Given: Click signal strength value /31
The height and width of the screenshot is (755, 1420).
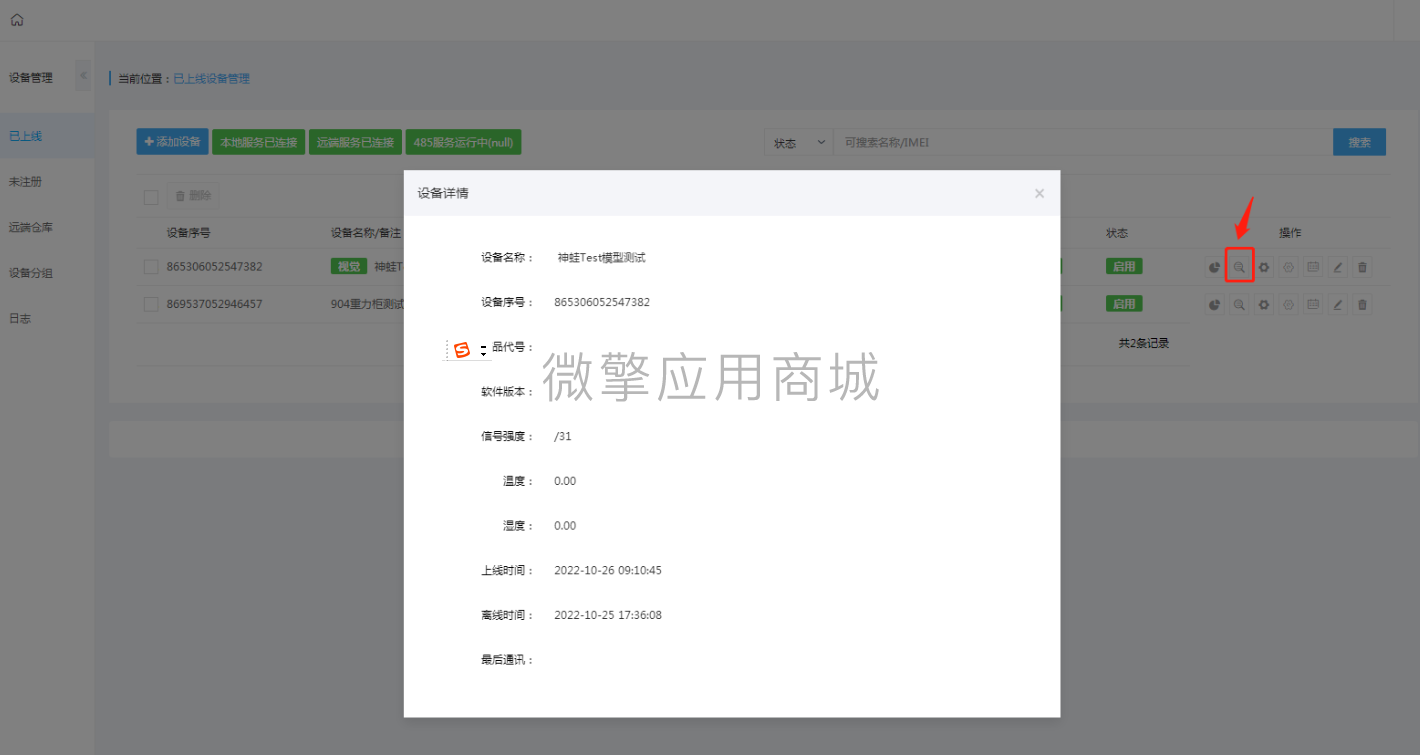Looking at the screenshot, I should 563,436.
